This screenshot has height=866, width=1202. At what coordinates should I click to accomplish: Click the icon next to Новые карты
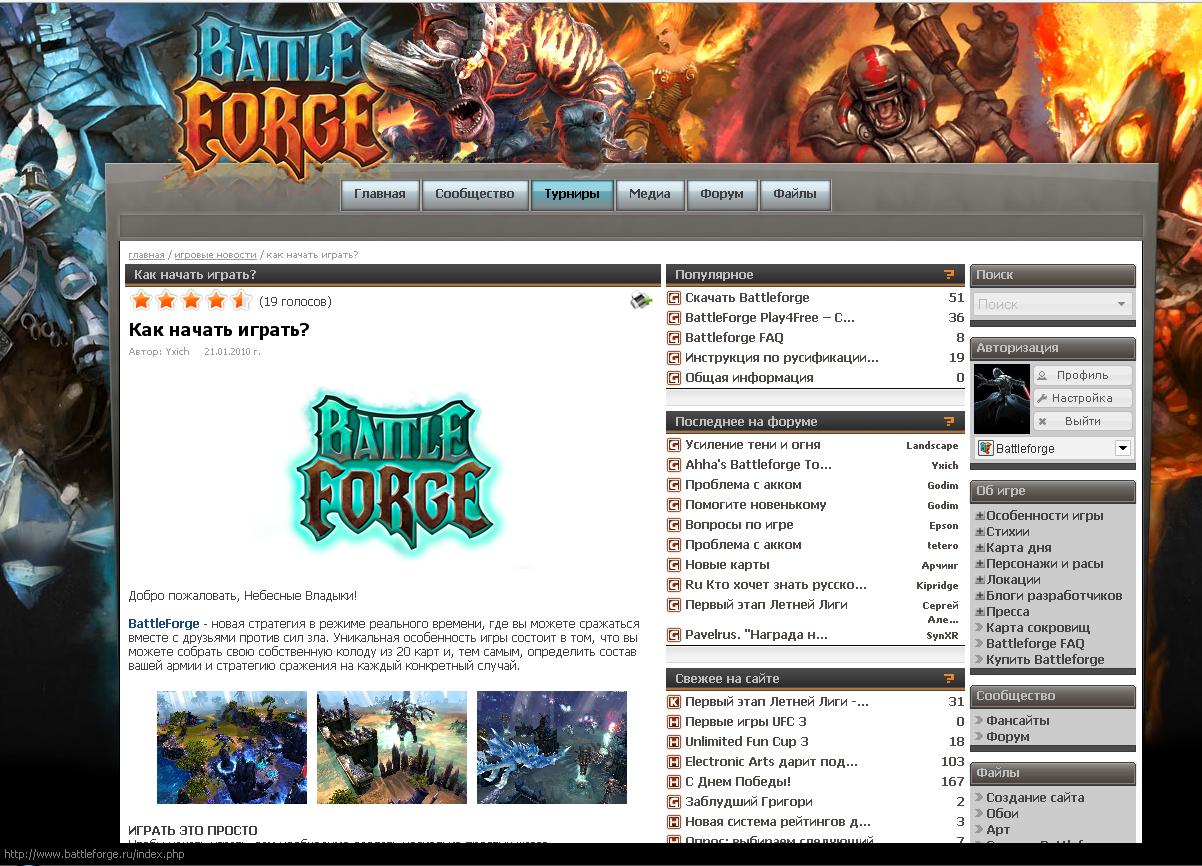tap(674, 565)
